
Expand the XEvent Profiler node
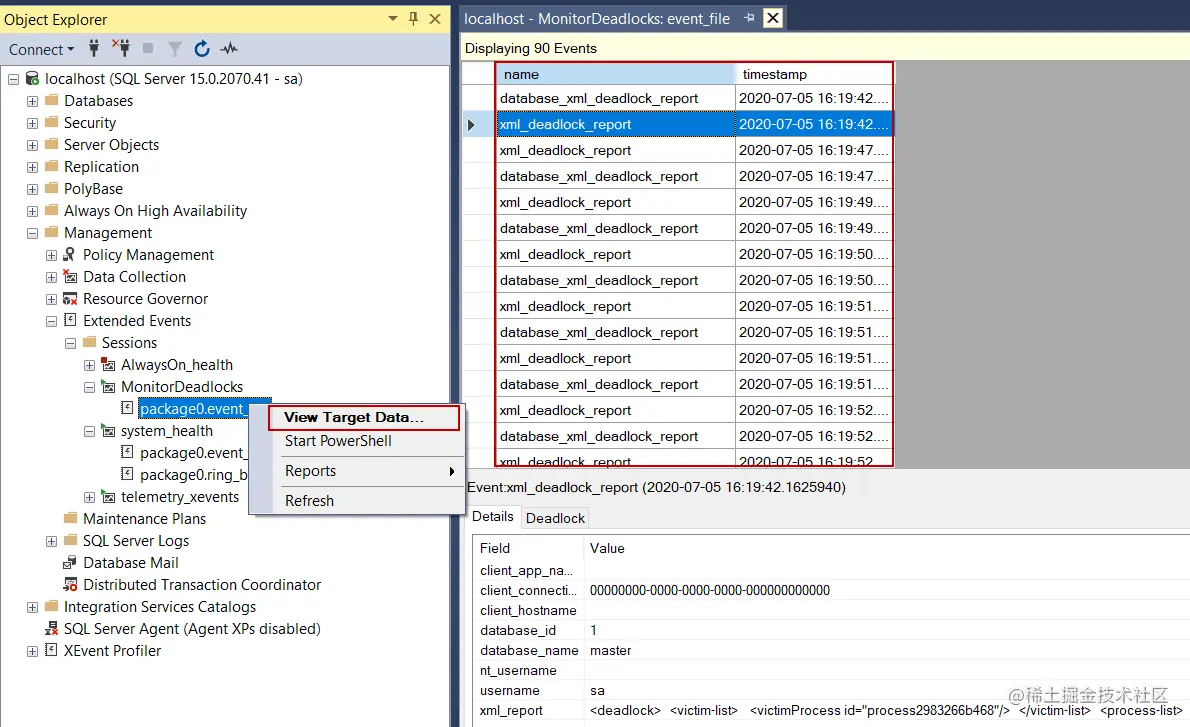32,651
